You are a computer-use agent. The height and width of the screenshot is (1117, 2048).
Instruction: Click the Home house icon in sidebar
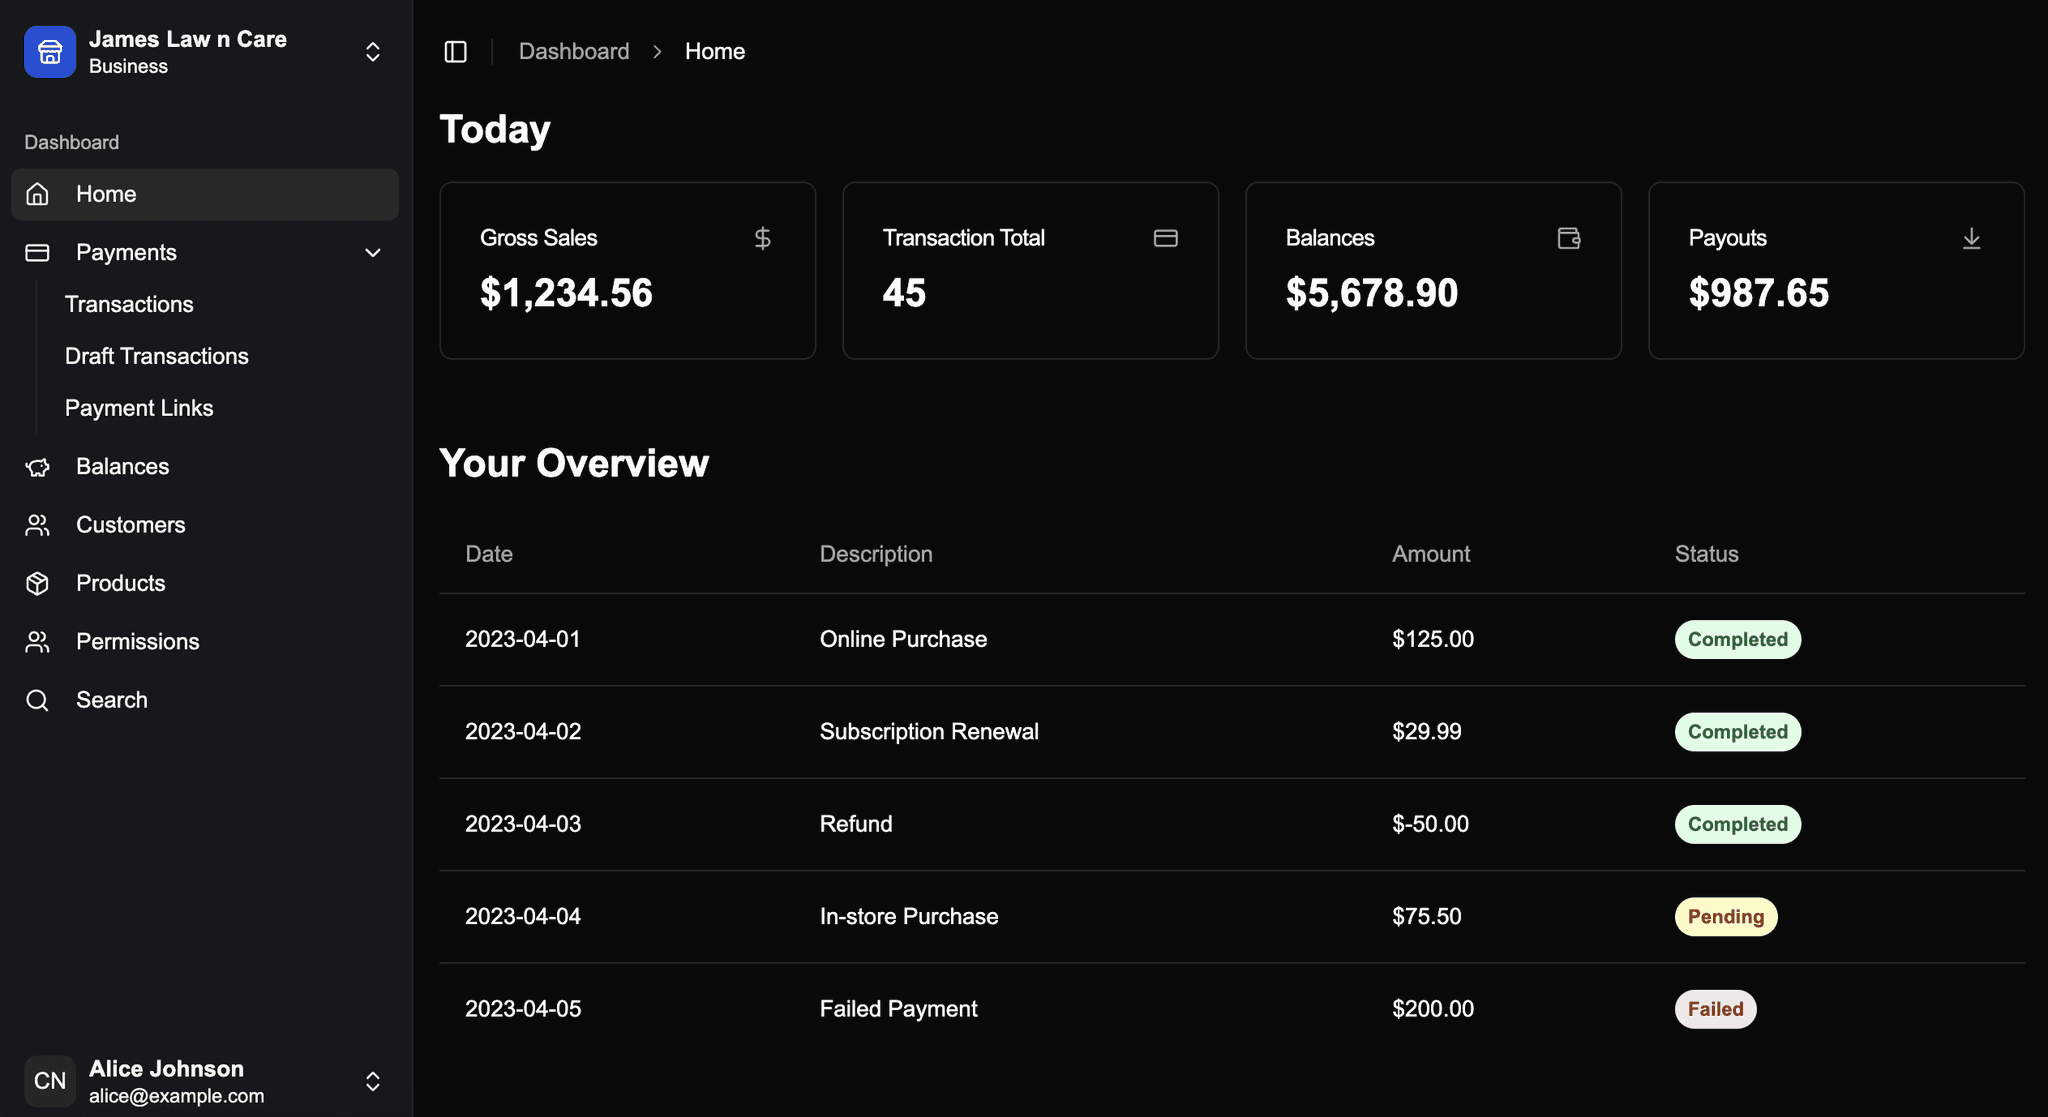click(x=37, y=194)
